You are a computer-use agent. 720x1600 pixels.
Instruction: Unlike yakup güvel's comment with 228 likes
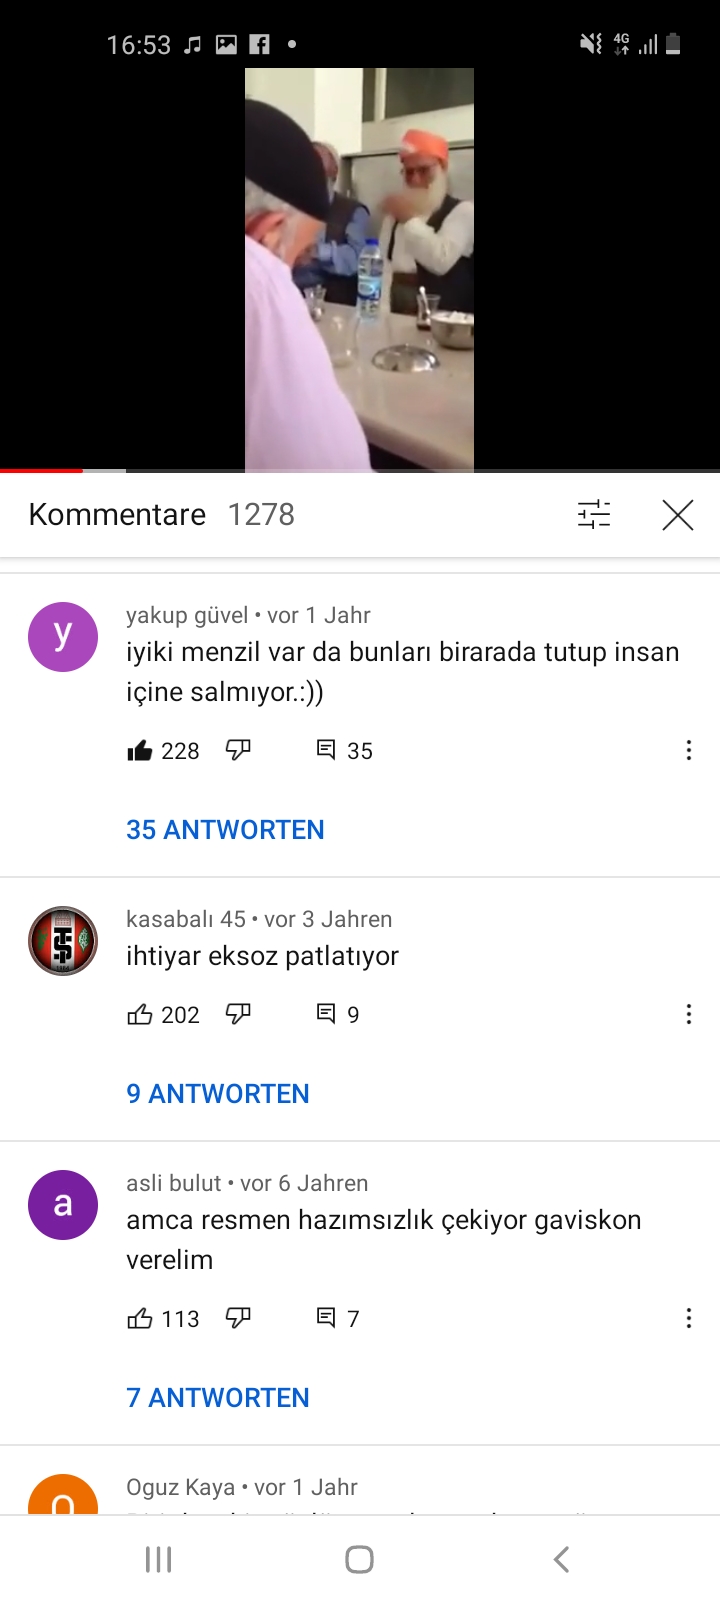pos(140,750)
